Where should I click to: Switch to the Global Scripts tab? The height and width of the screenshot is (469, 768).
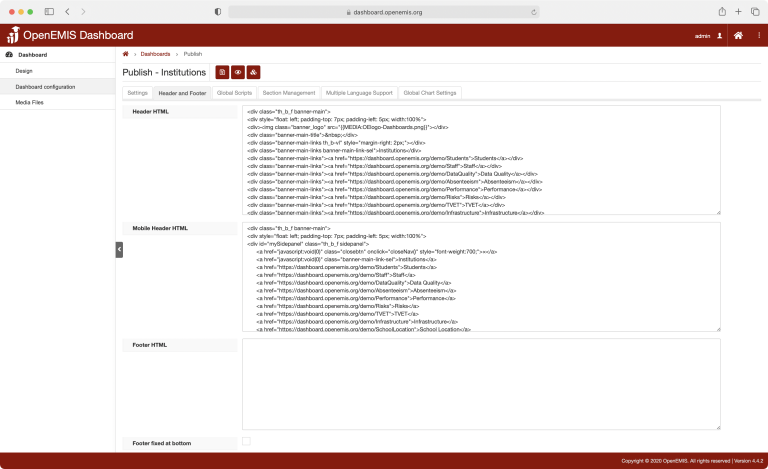(x=234, y=93)
